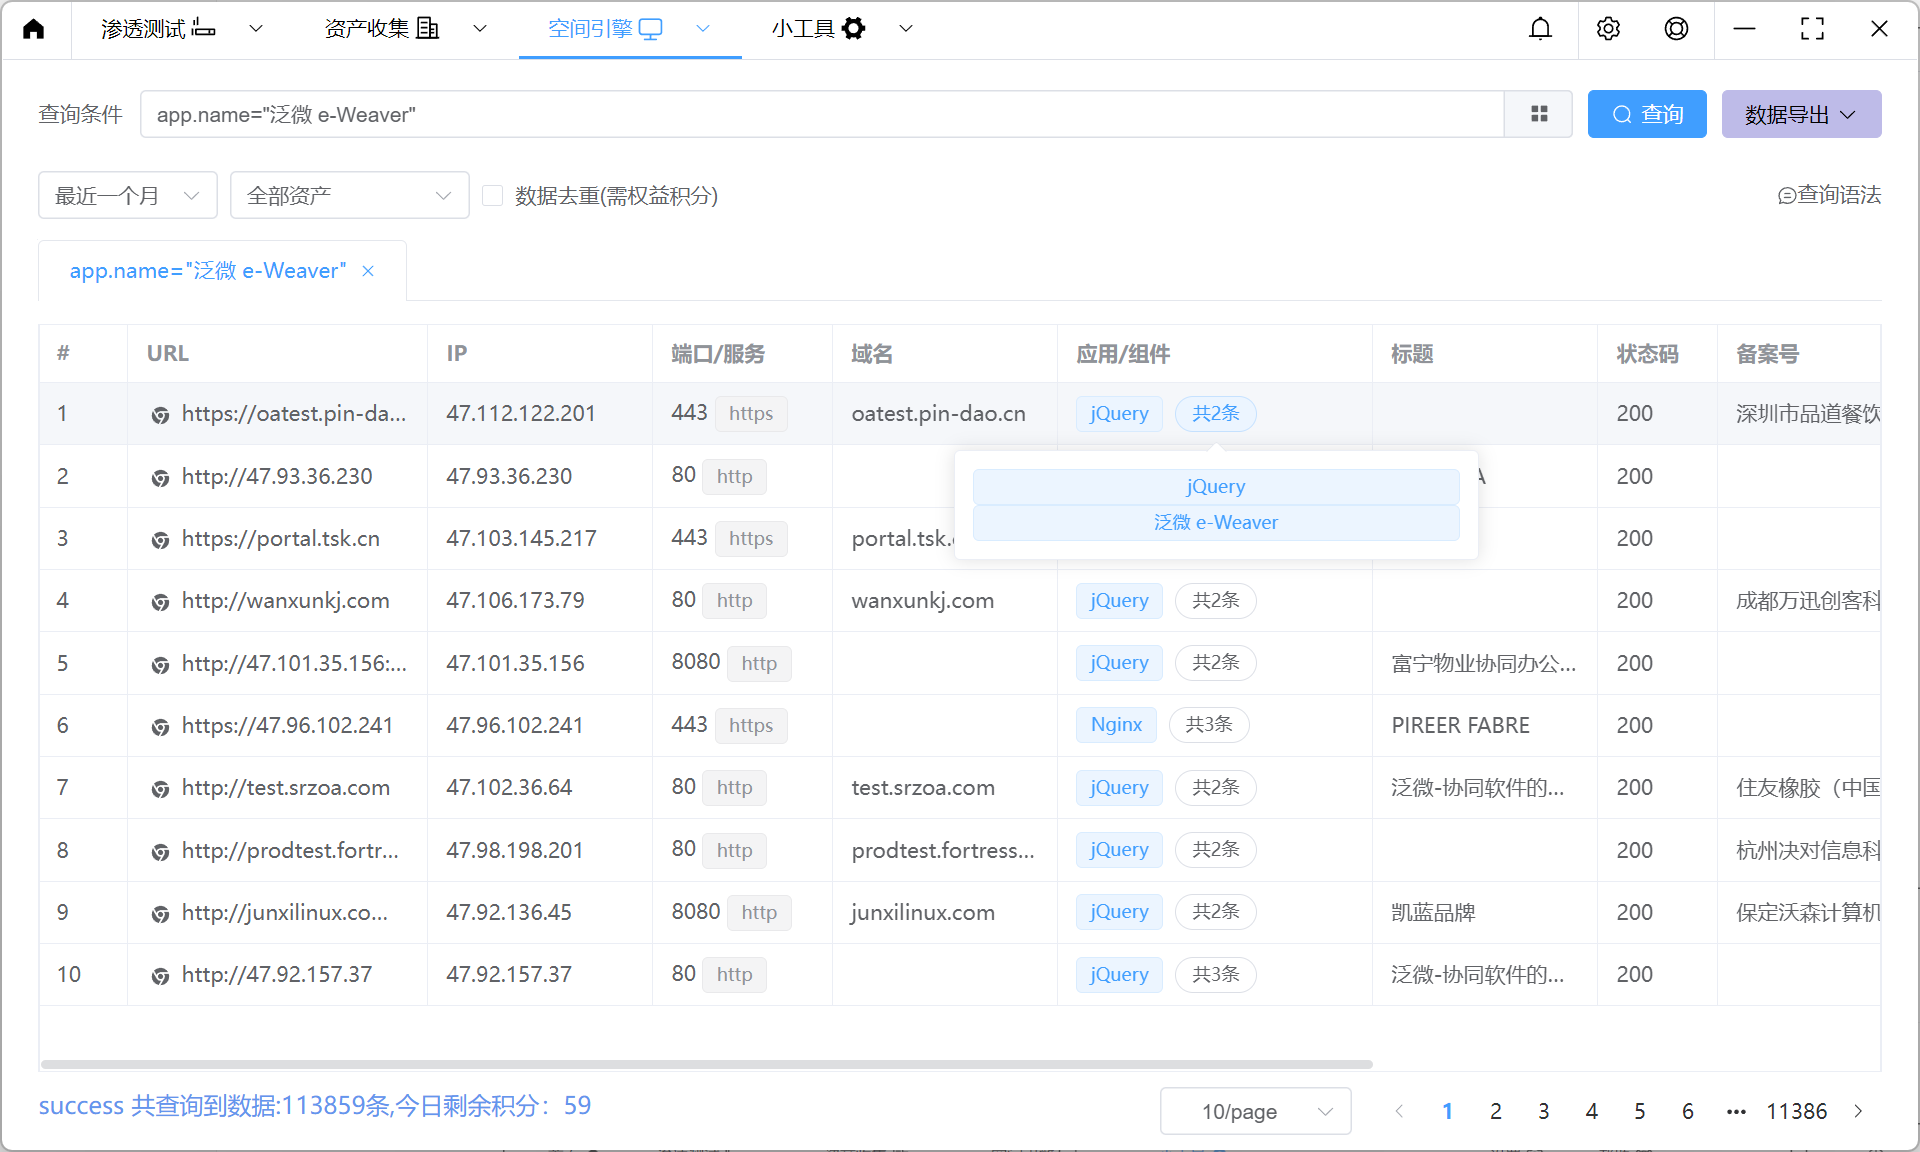The image size is (1920, 1152).
Task: Open the notification bell
Action: coord(1540,29)
